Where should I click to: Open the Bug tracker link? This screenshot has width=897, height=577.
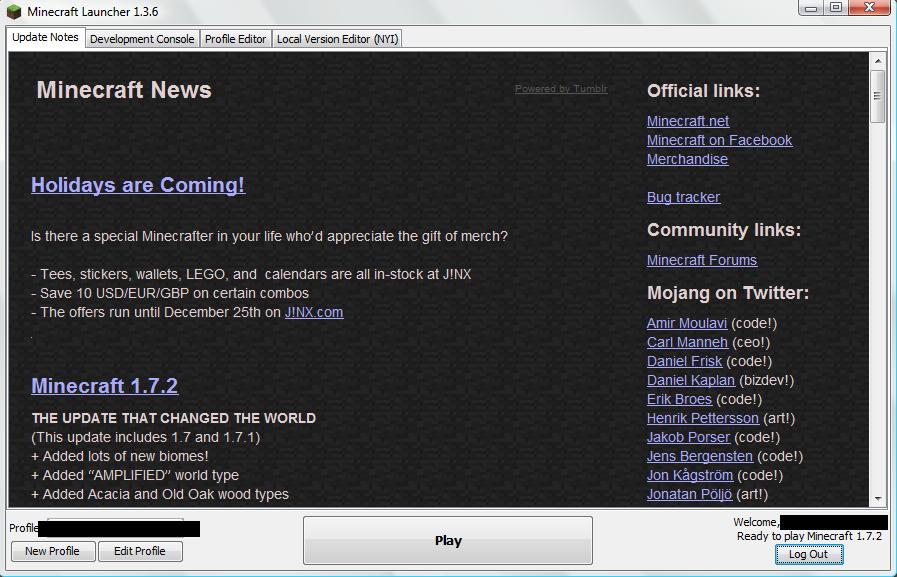coord(683,197)
